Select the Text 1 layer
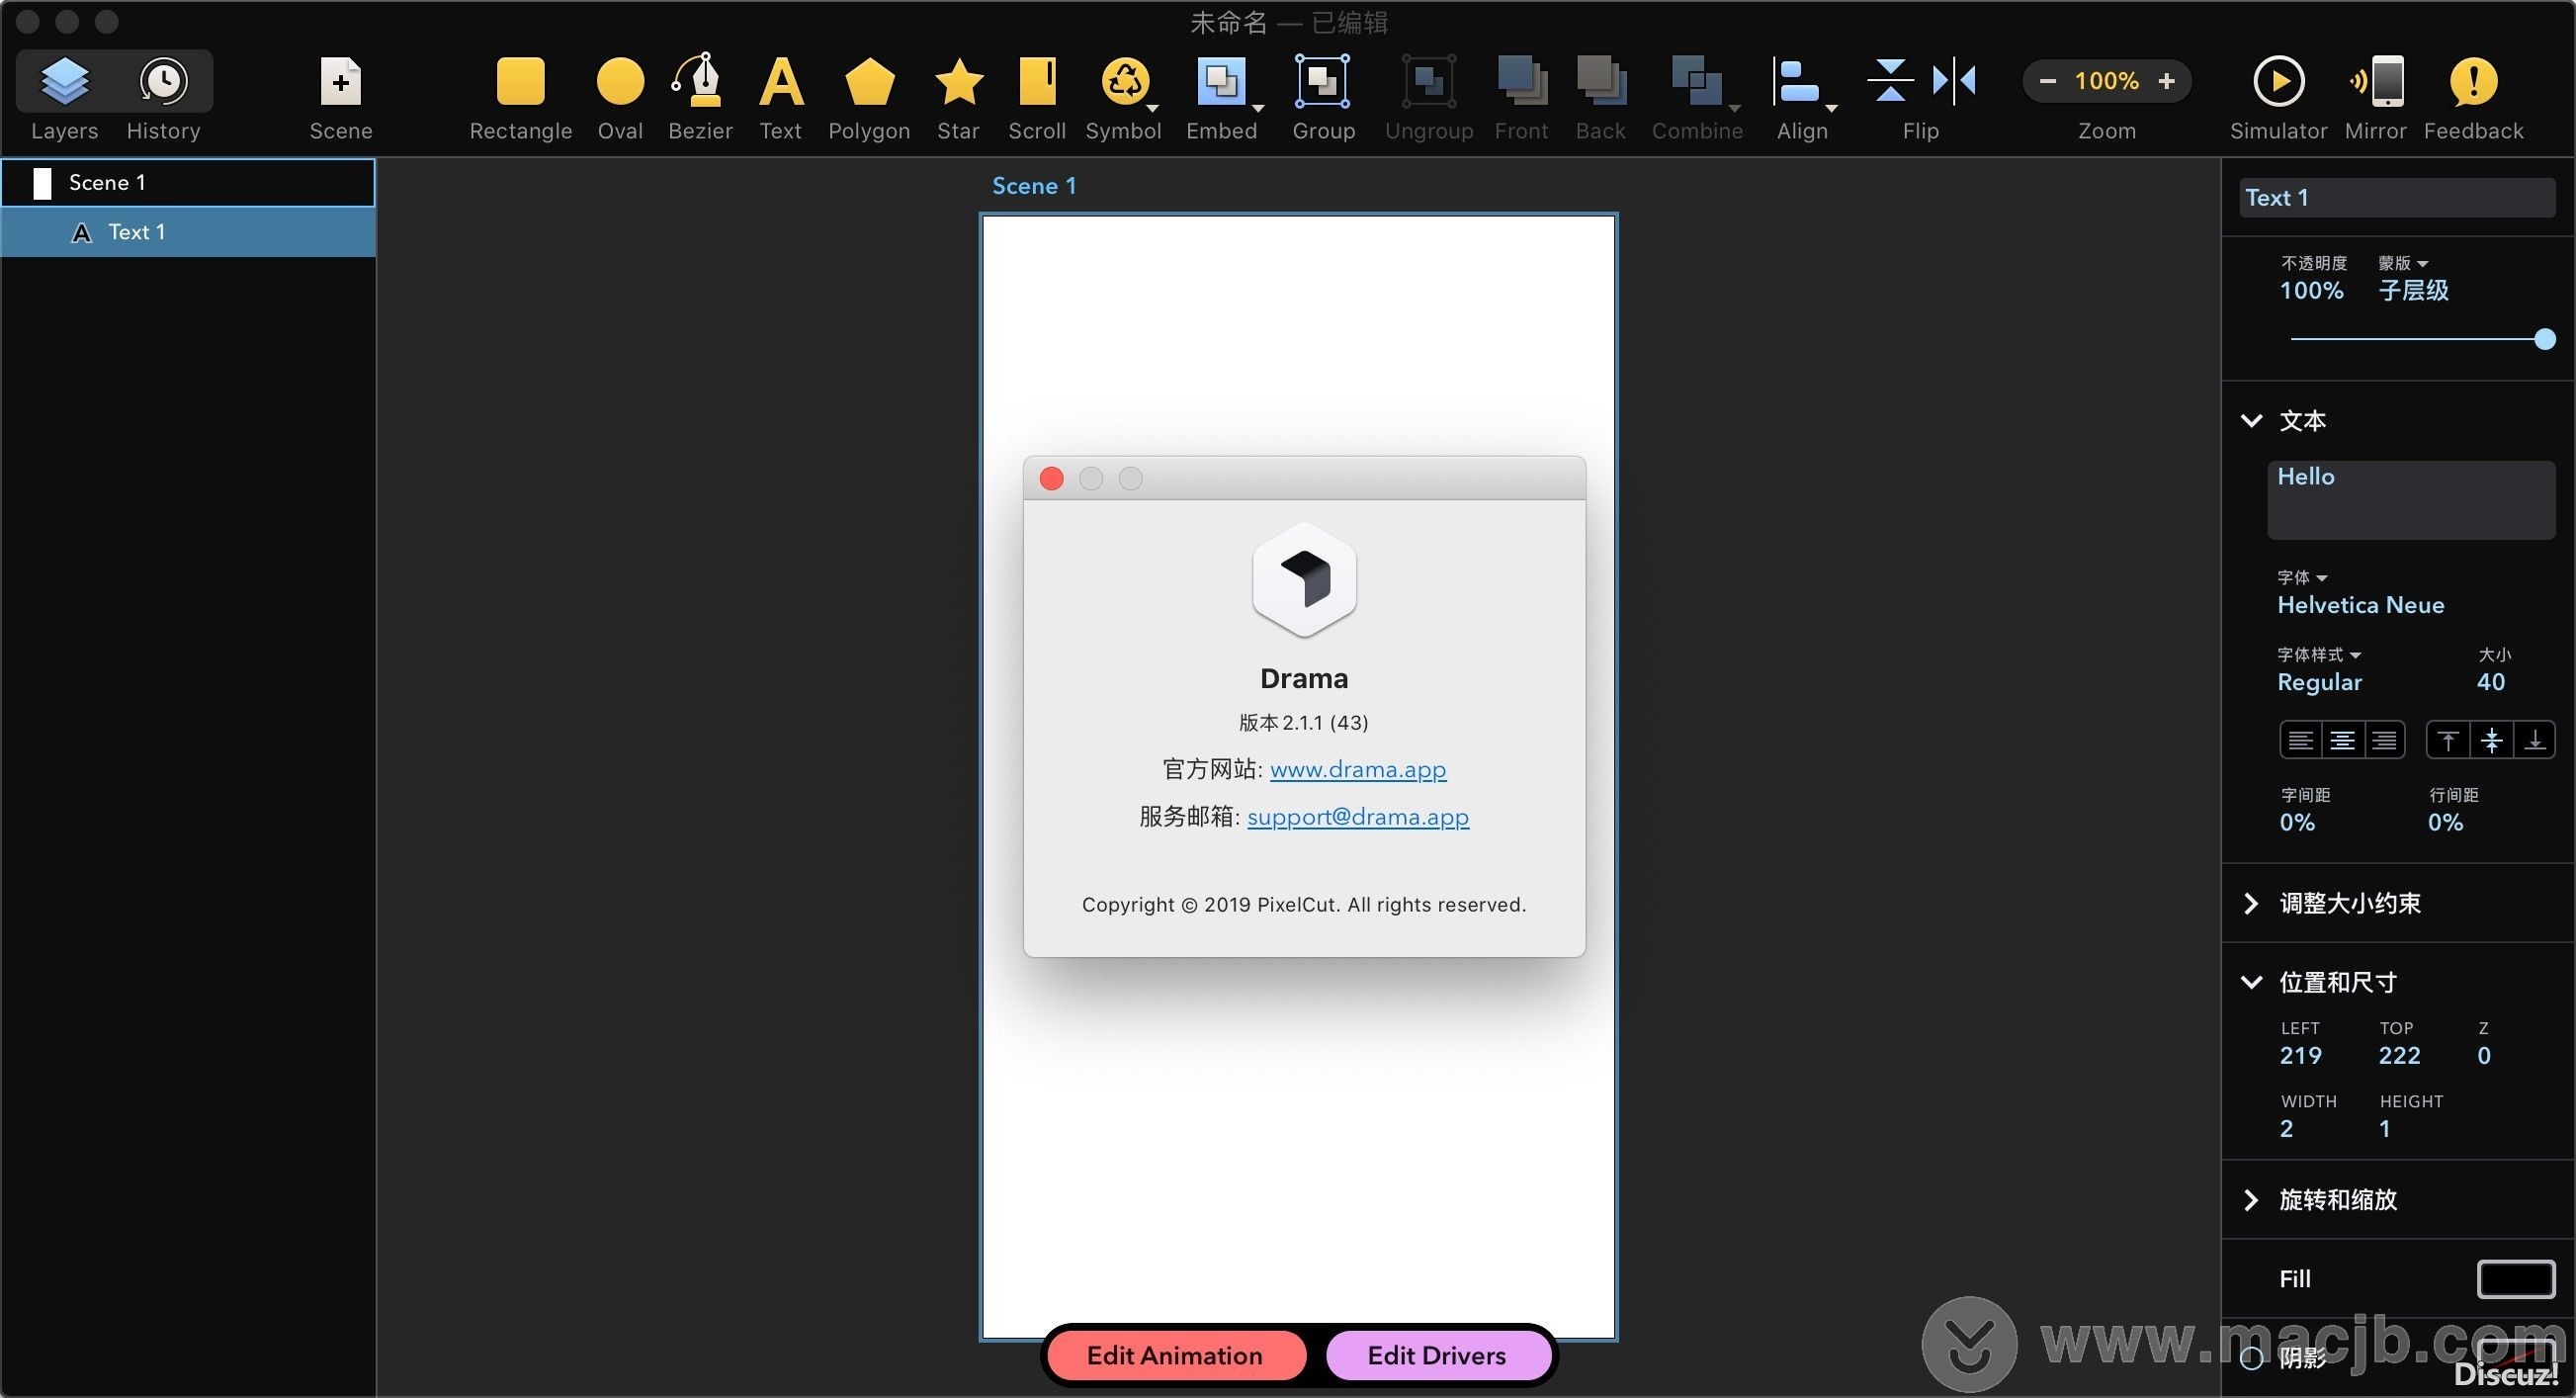 188,232
